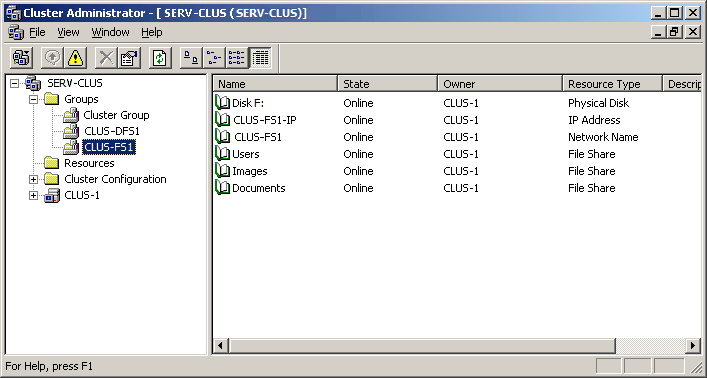
Task: Sort by the Name column header
Action: (275, 84)
